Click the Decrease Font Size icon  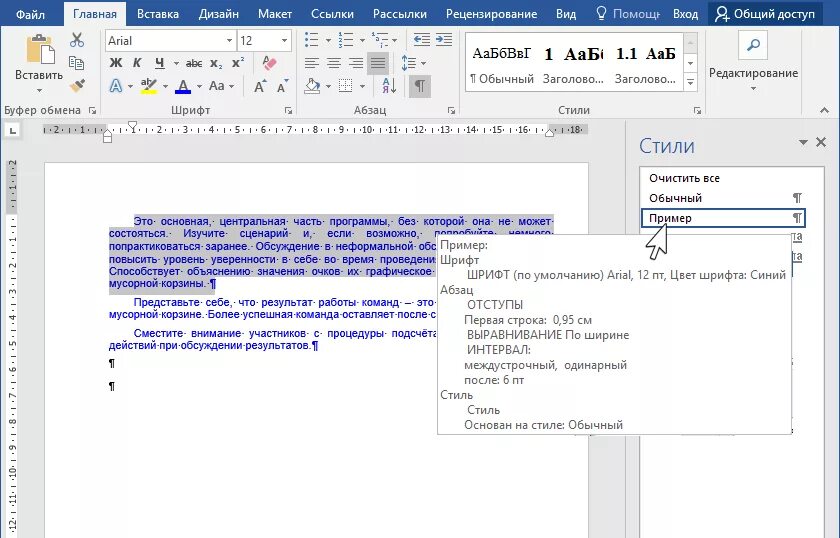pos(282,86)
